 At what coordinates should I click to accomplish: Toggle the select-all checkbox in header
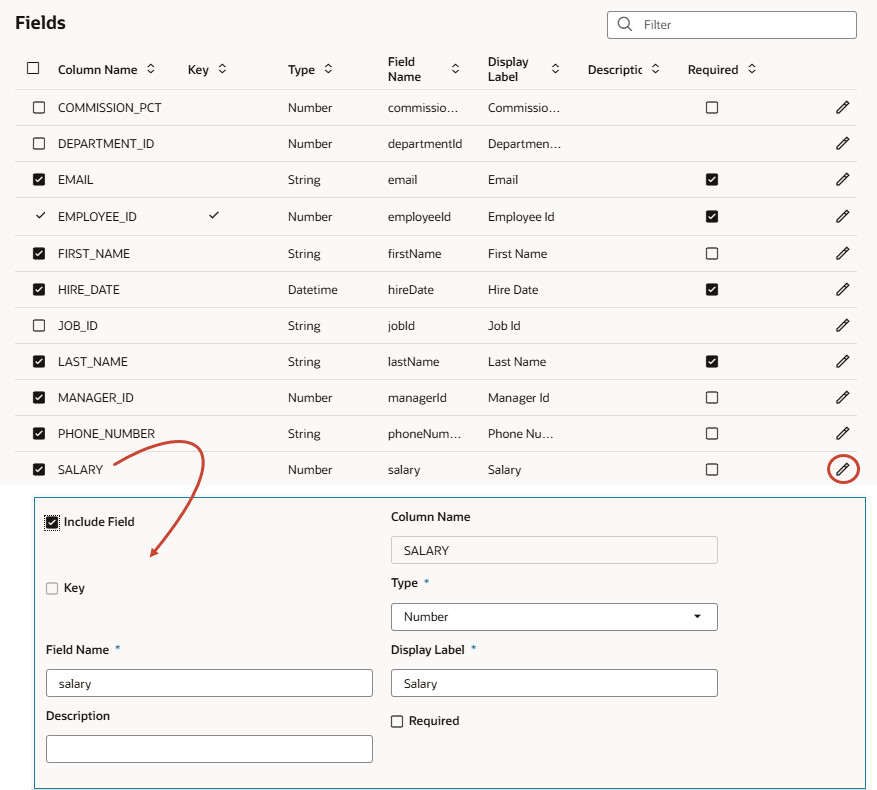(33, 68)
